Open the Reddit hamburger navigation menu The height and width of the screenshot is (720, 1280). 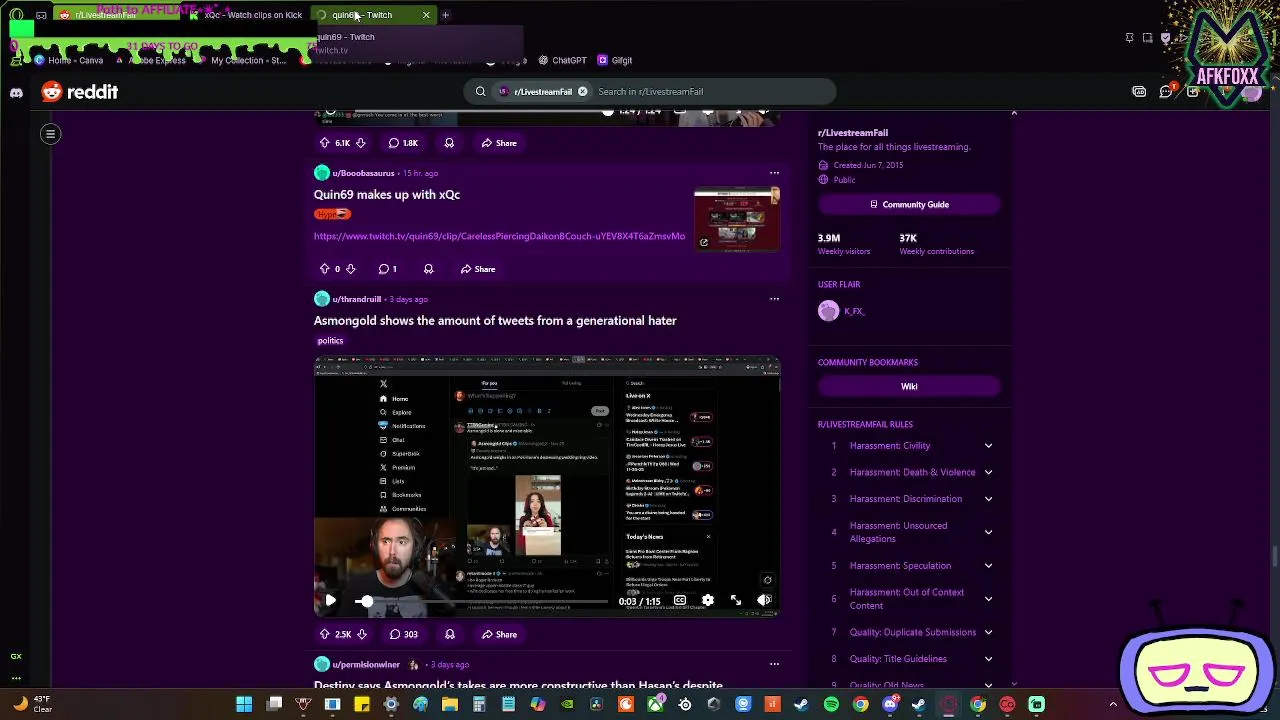click(x=50, y=133)
